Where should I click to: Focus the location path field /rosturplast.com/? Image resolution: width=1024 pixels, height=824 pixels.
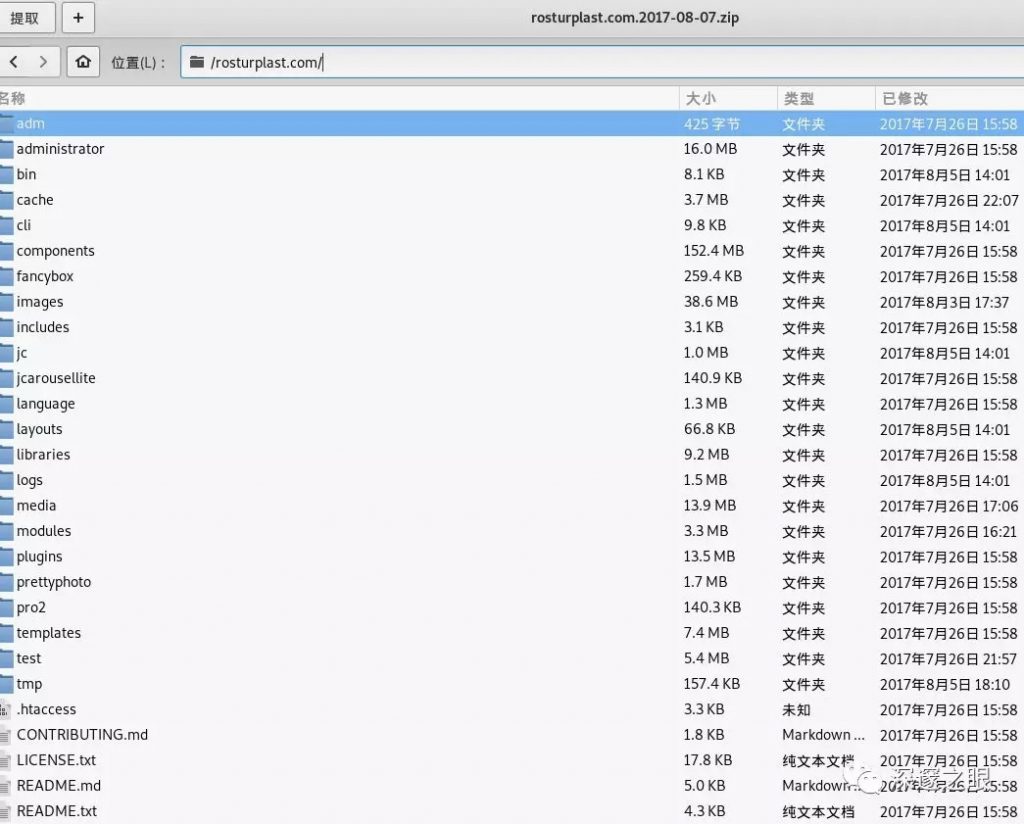[x=601, y=62]
